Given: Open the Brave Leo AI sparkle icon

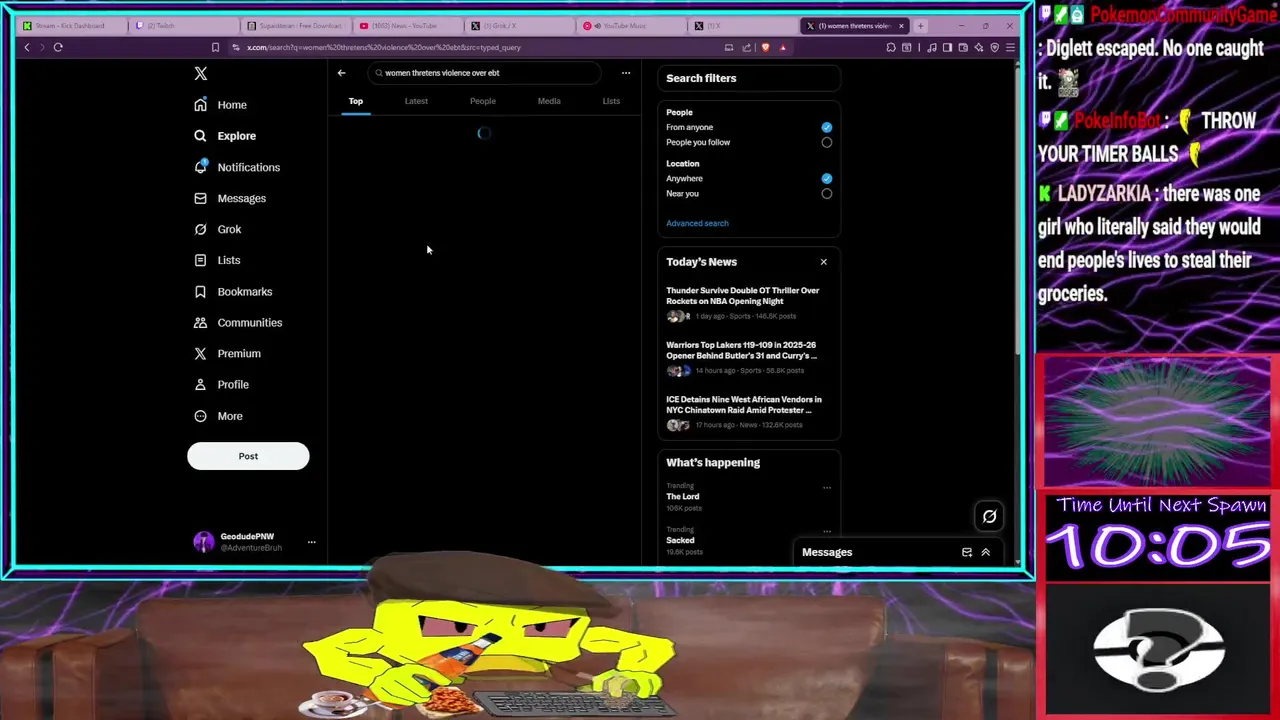Looking at the screenshot, I should 979,47.
